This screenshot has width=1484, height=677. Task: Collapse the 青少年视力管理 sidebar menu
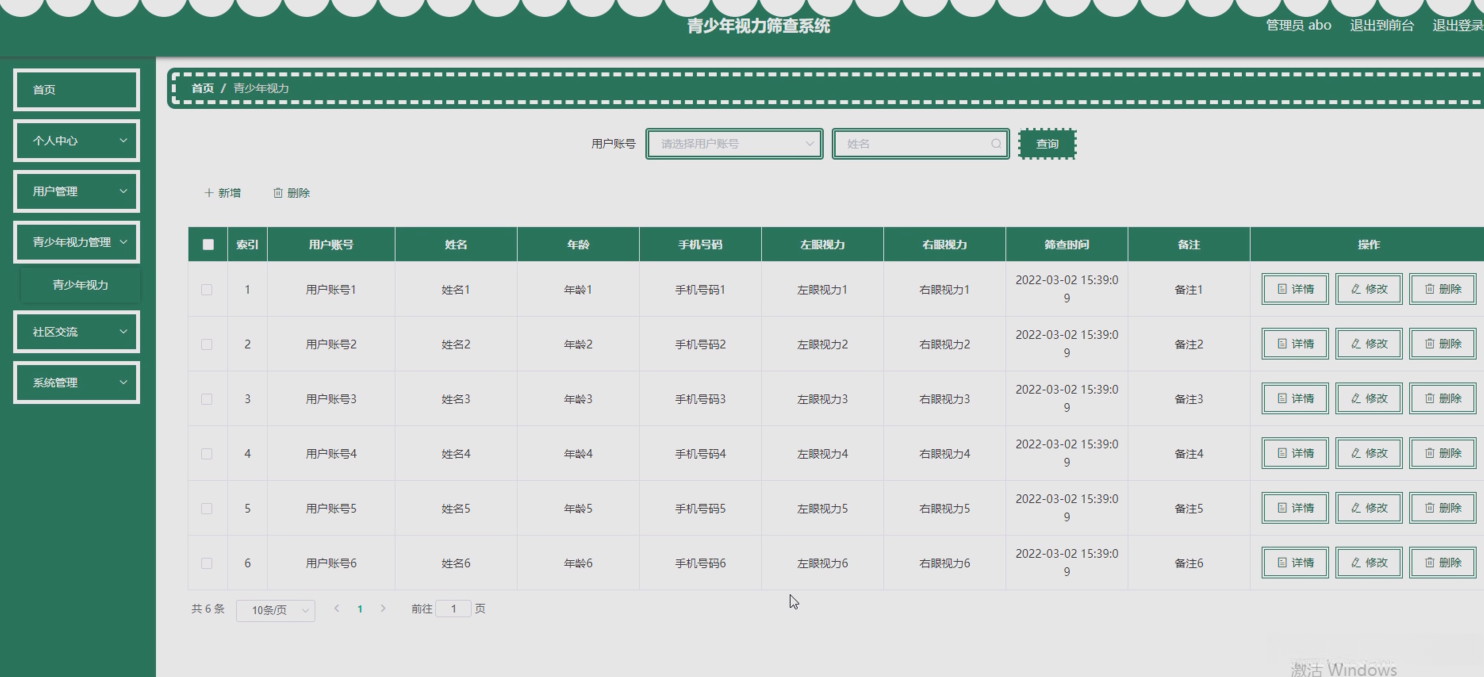(76, 242)
